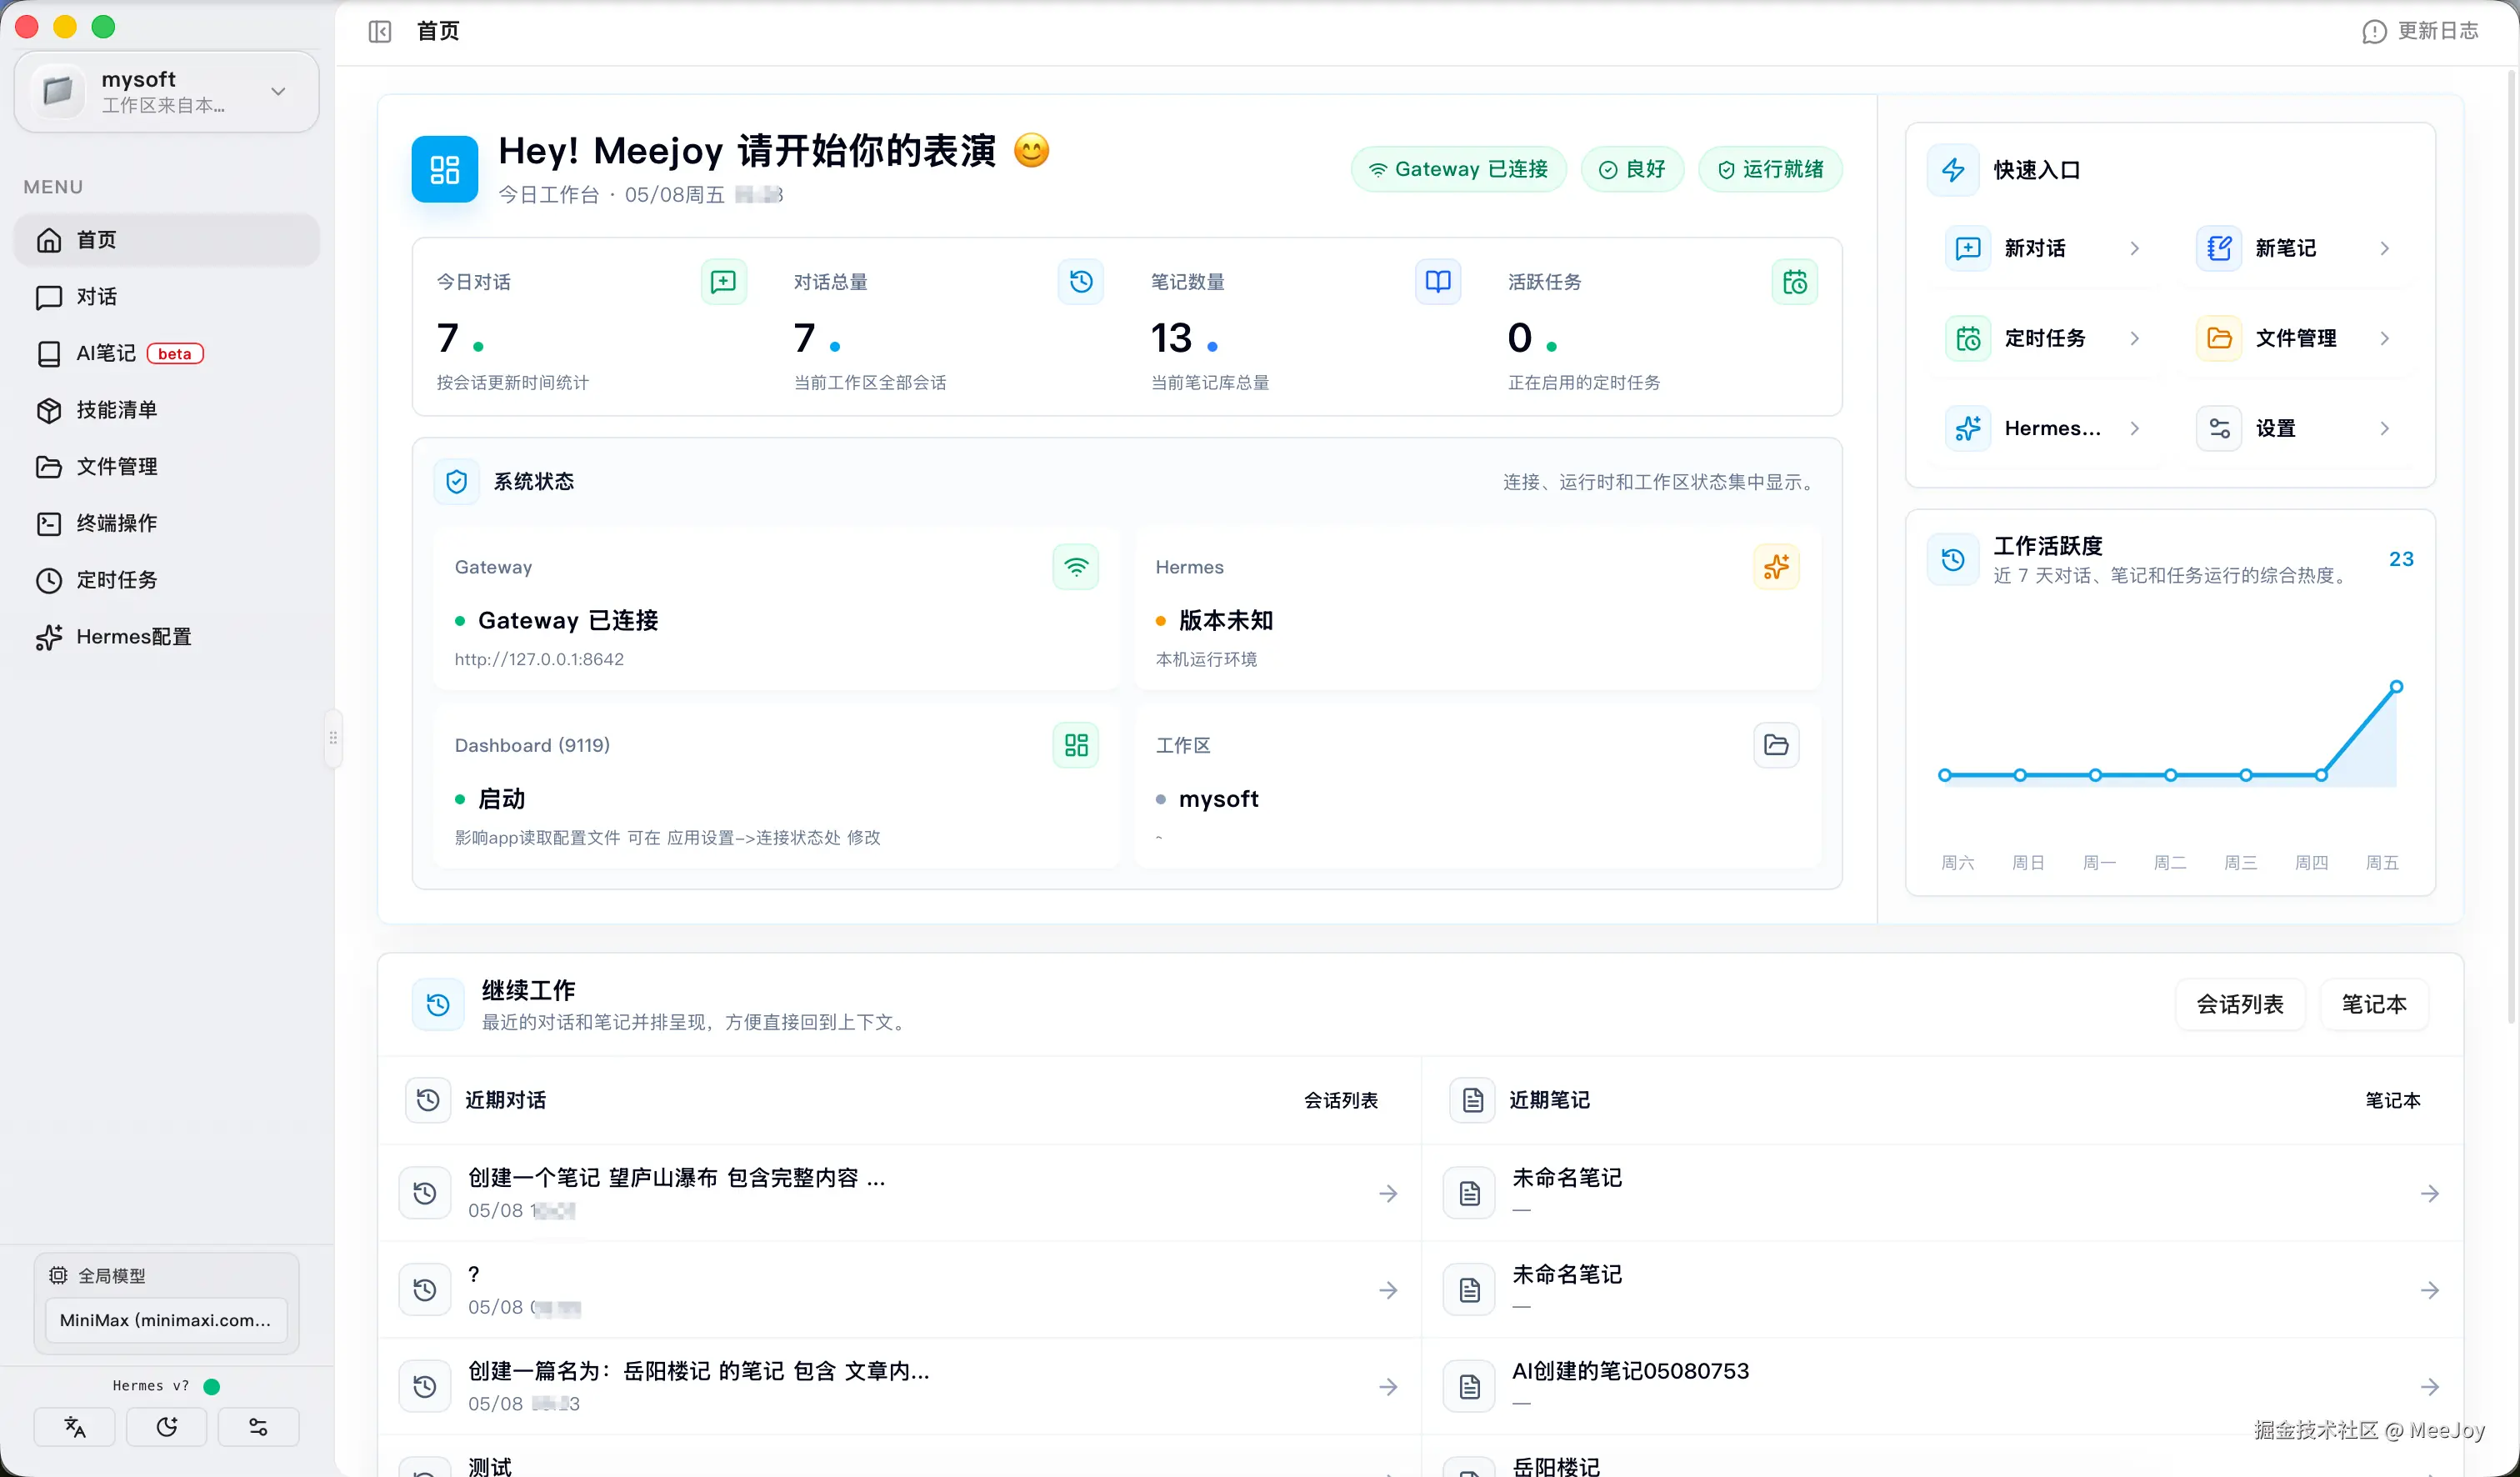Click the 对话总量 history icon
The width and height of the screenshot is (2520, 1477).
coord(1081,282)
